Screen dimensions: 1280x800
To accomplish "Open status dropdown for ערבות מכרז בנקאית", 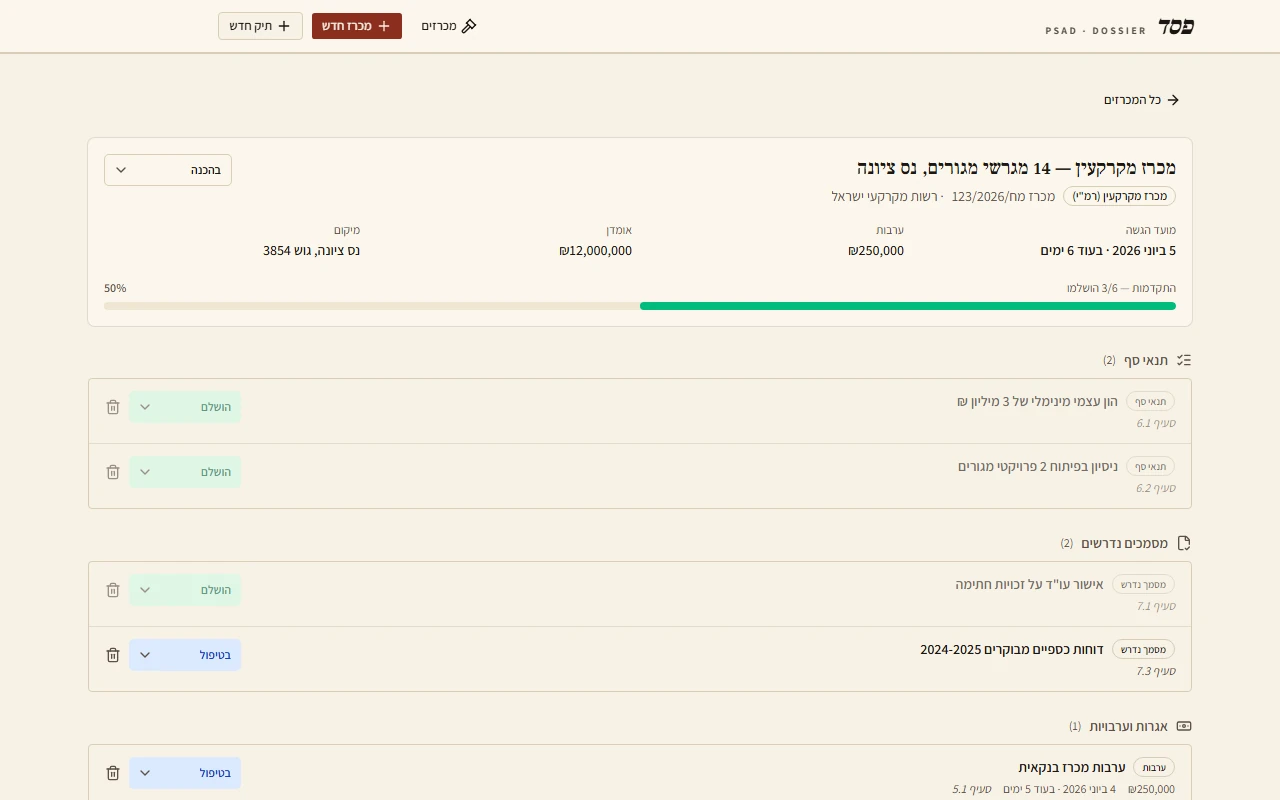I will pos(185,773).
